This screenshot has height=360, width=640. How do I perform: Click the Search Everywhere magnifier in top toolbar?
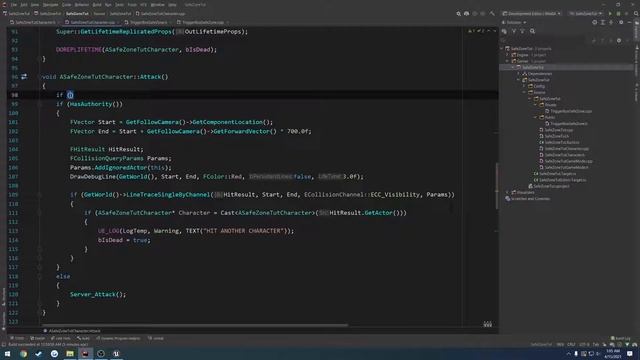tap(458, 13)
